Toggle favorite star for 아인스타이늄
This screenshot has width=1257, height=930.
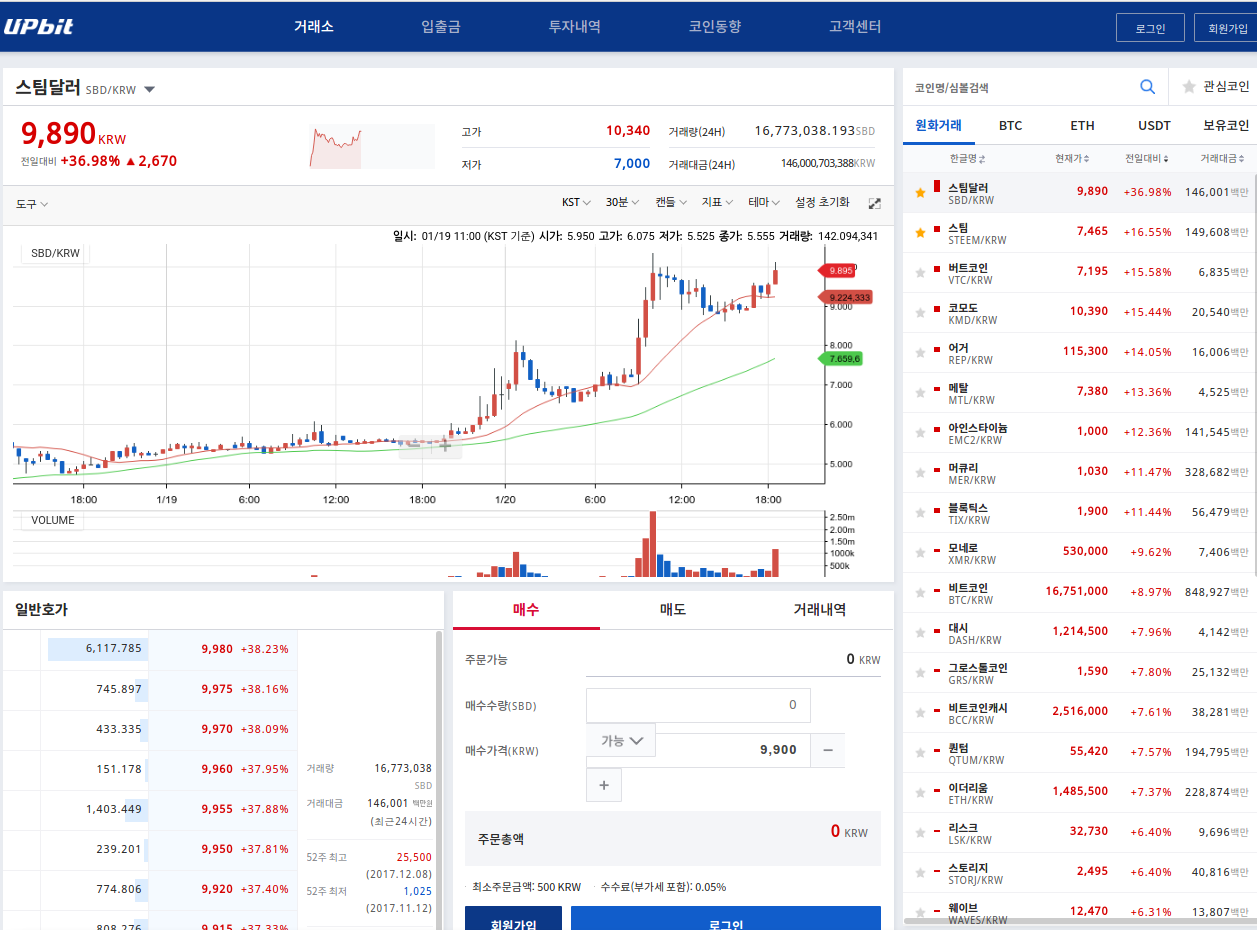920,433
